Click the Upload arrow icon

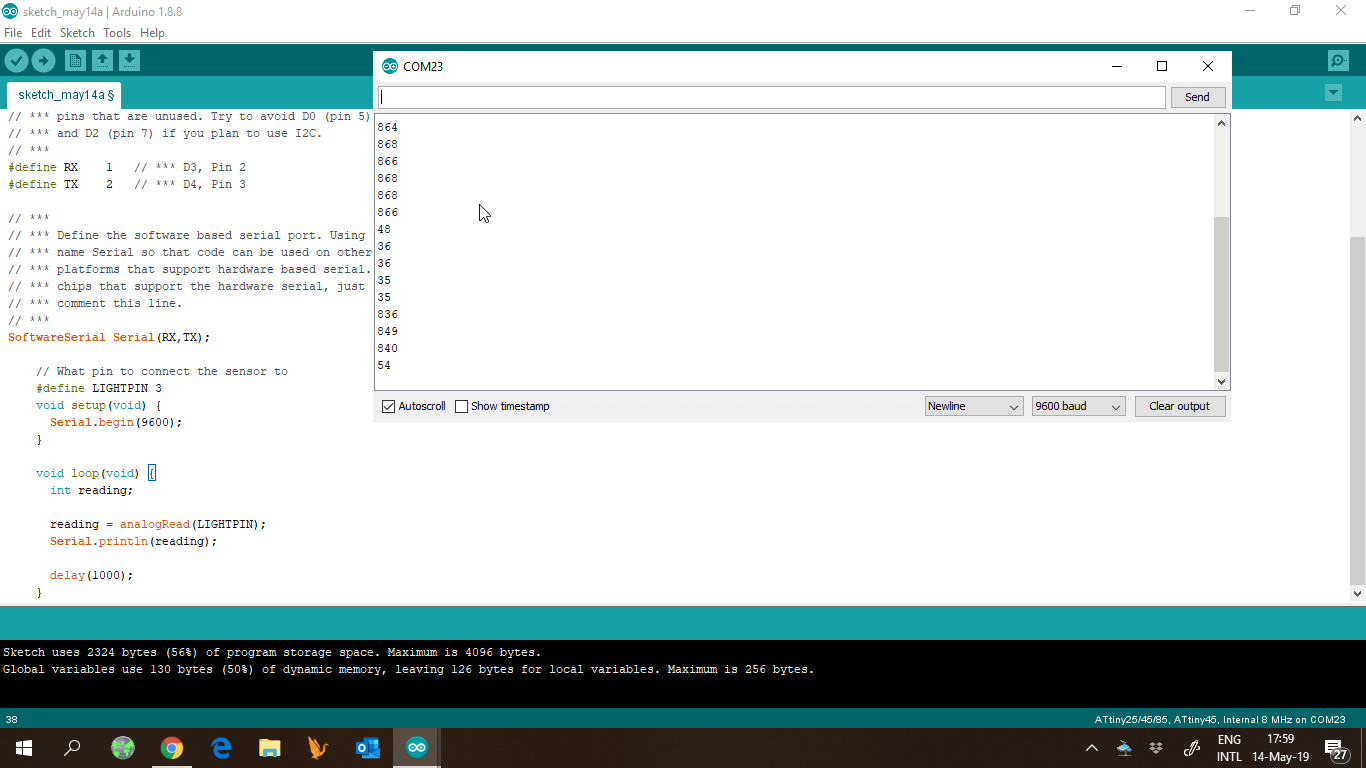[x=43, y=61]
